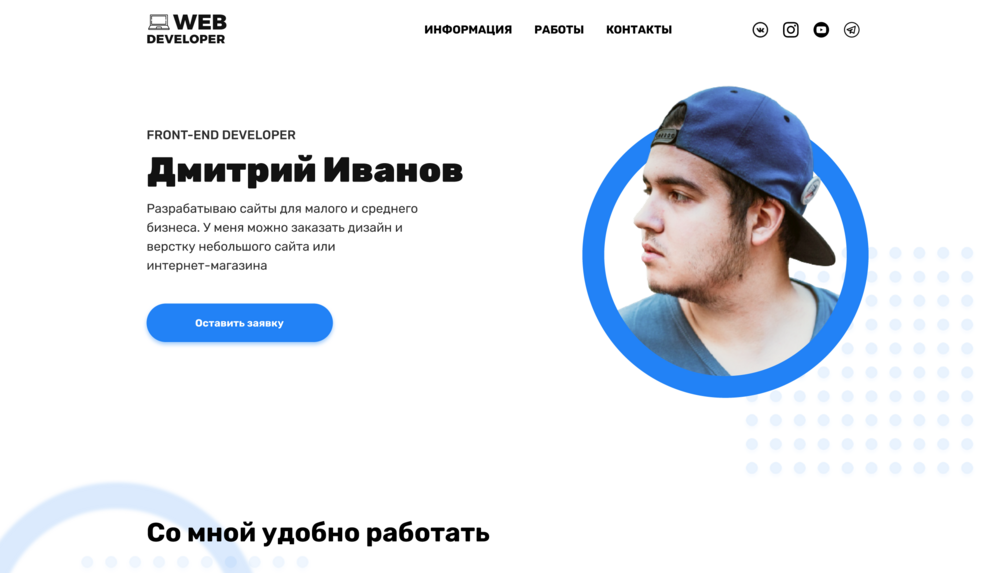Visit the YouTube channel icon
This screenshot has width=1005, height=573.
click(x=821, y=29)
